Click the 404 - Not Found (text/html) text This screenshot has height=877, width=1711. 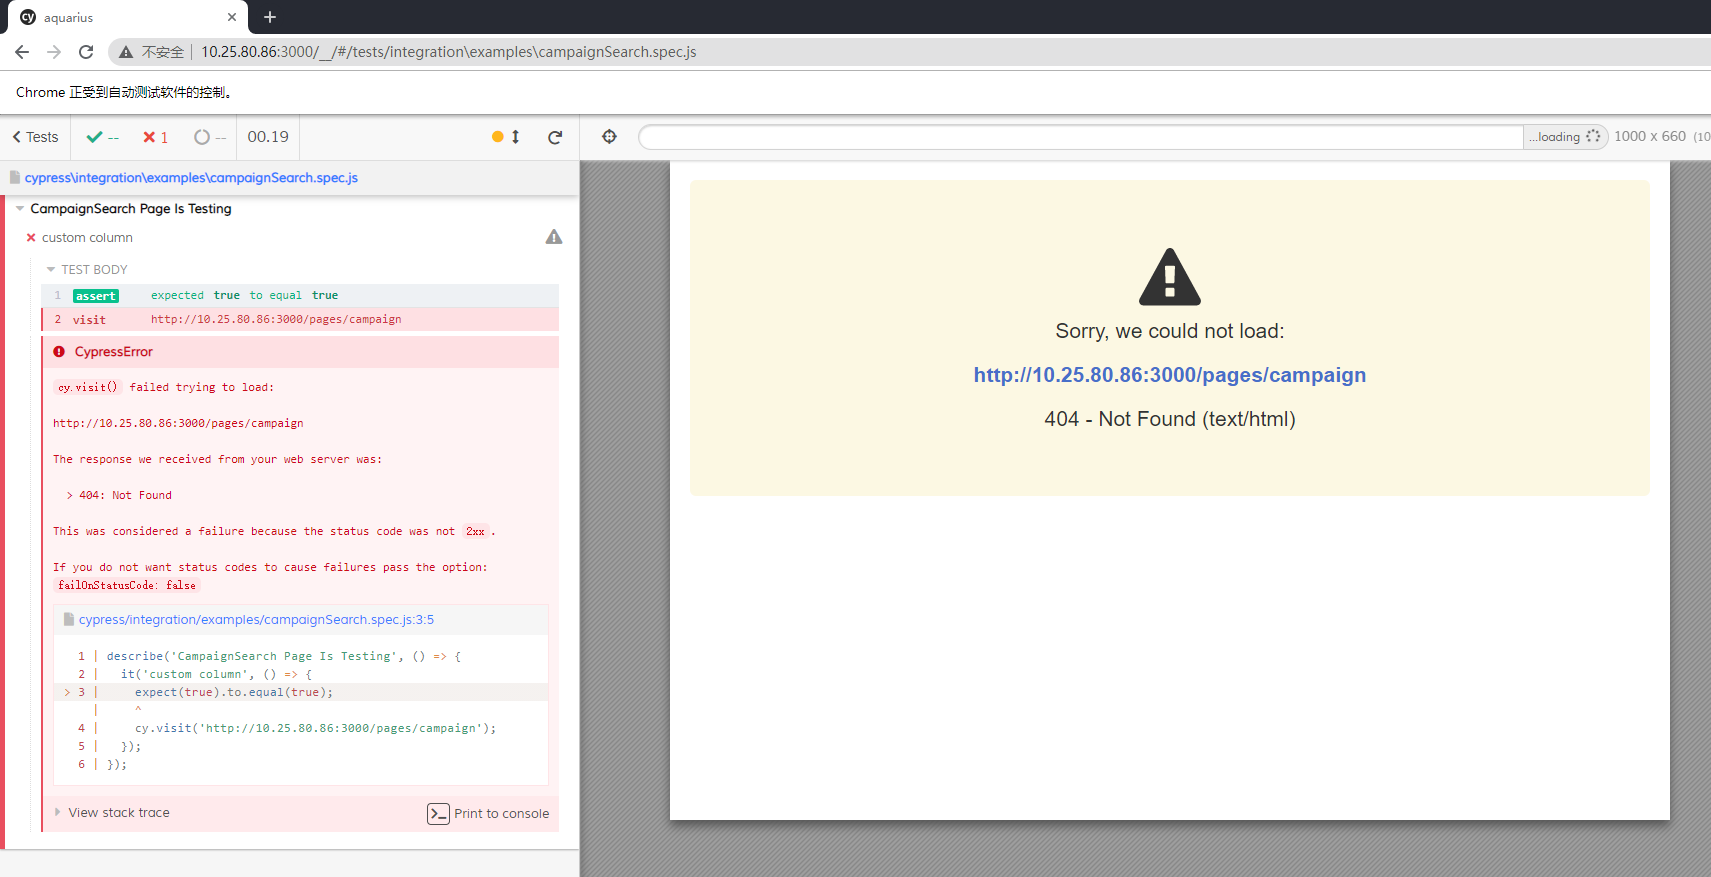(x=1170, y=419)
